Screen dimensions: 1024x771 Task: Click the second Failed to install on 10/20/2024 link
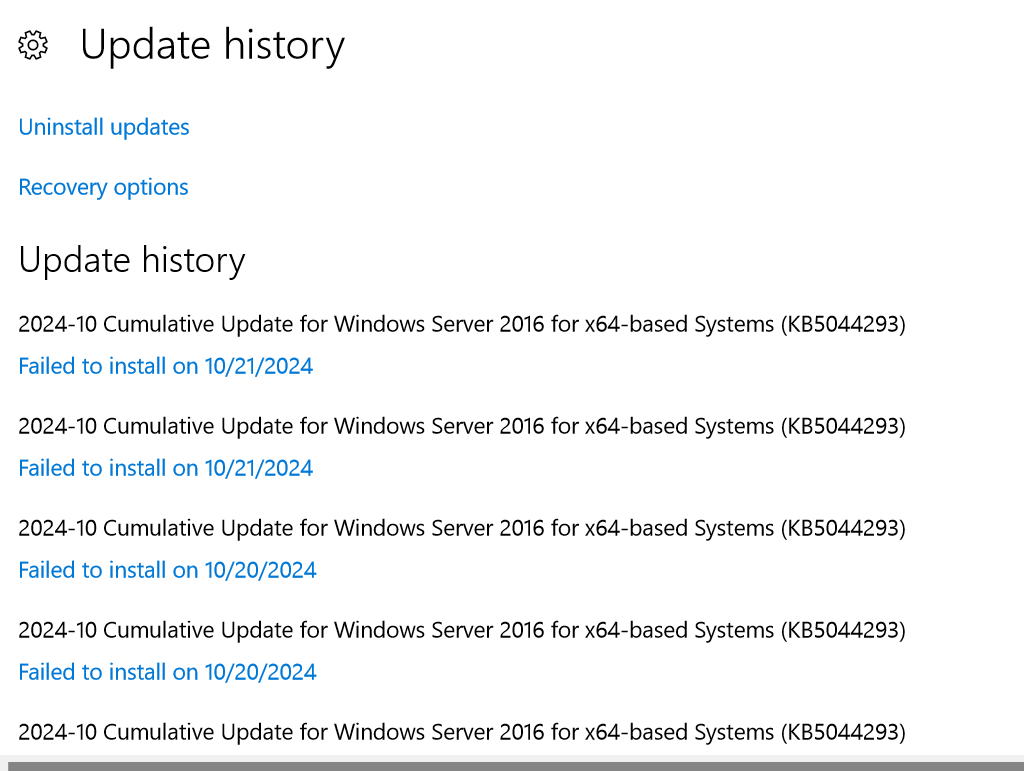(x=166, y=672)
